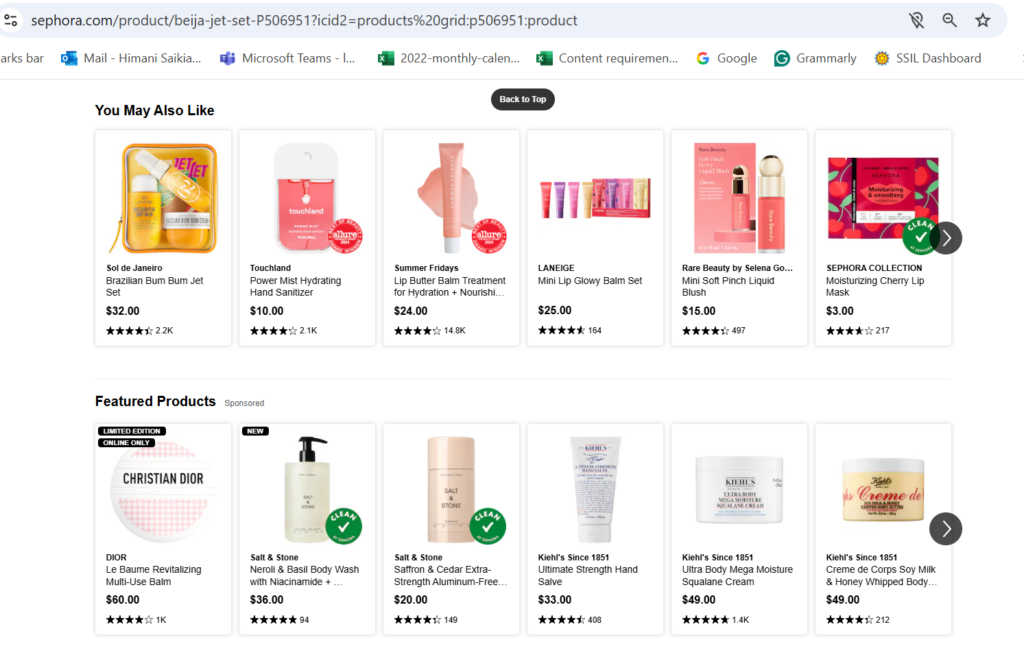
Task: Open the Google bookmark
Action: (x=727, y=58)
